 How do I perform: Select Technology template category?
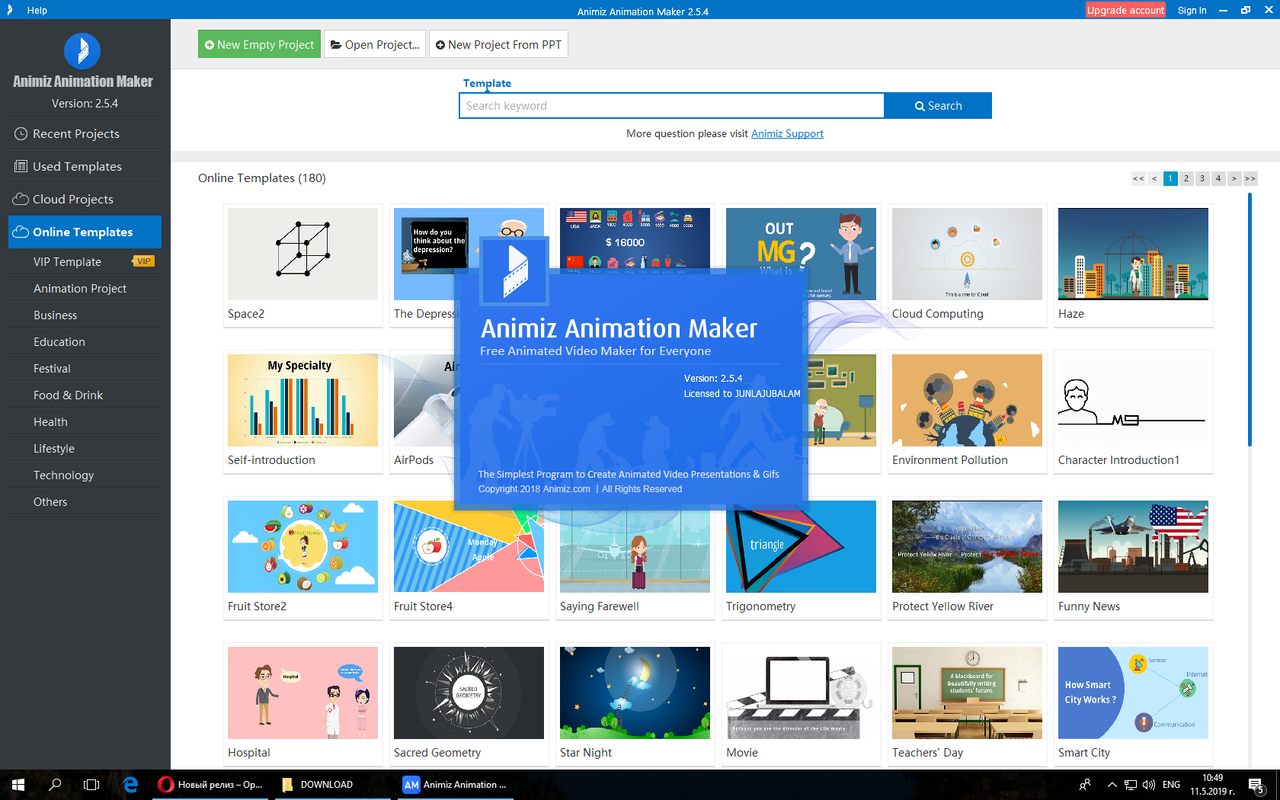pyautogui.click(x=63, y=475)
